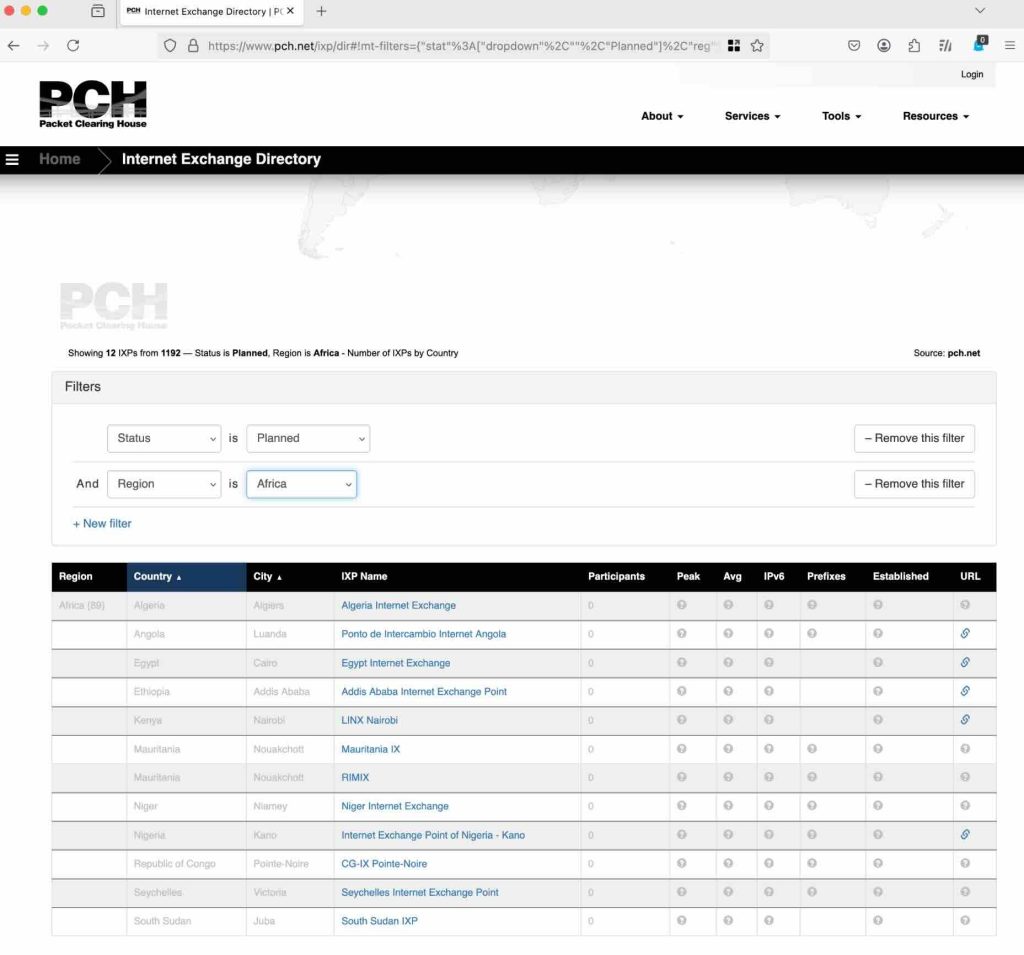1024x955 pixels.
Task: Open the Status filter field dropdown
Action: point(164,438)
